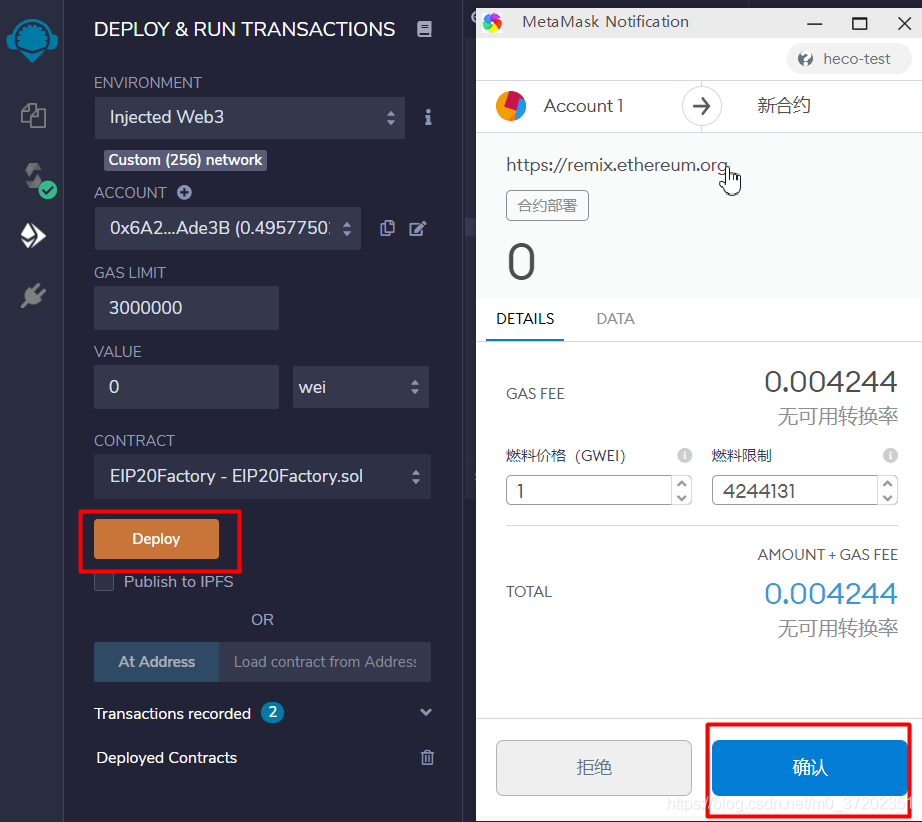Delete deployed contracts with trash icon
The height and width of the screenshot is (822, 922).
427,757
